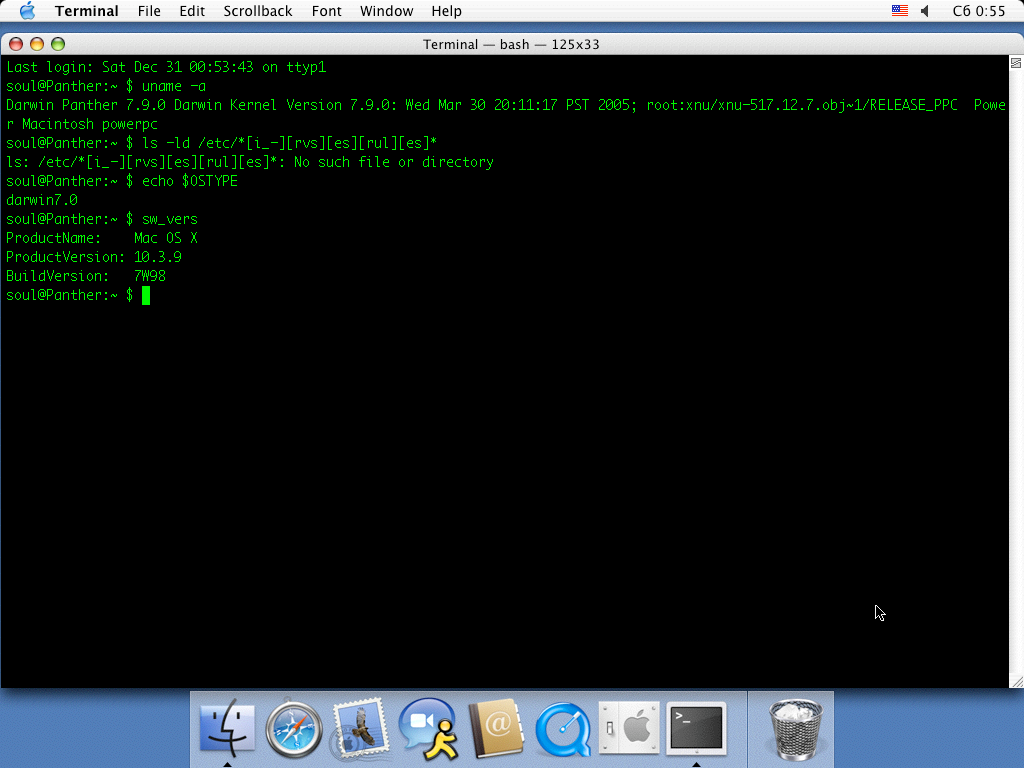Viewport: 1024px width, 768px height.
Task: Open the File menu
Action: point(149,11)
